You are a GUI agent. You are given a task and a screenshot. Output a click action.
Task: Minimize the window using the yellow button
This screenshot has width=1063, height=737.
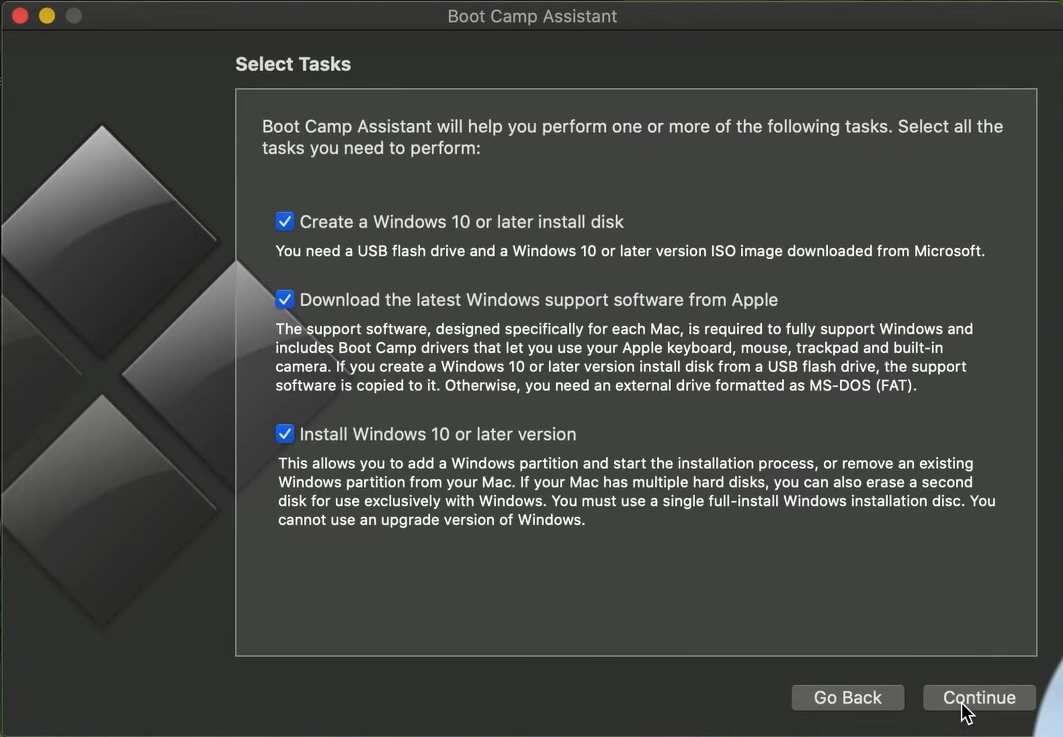click(x=47, y=16)
